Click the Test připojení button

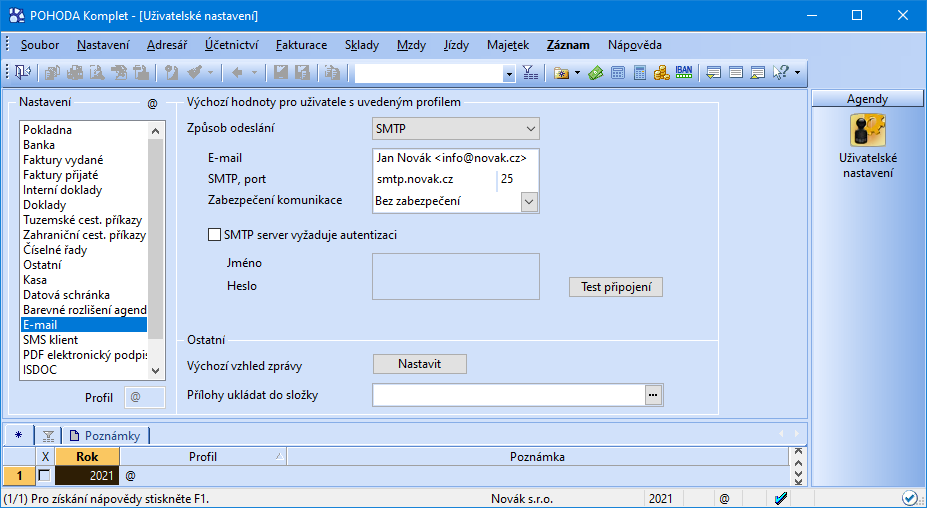[616, 287]
